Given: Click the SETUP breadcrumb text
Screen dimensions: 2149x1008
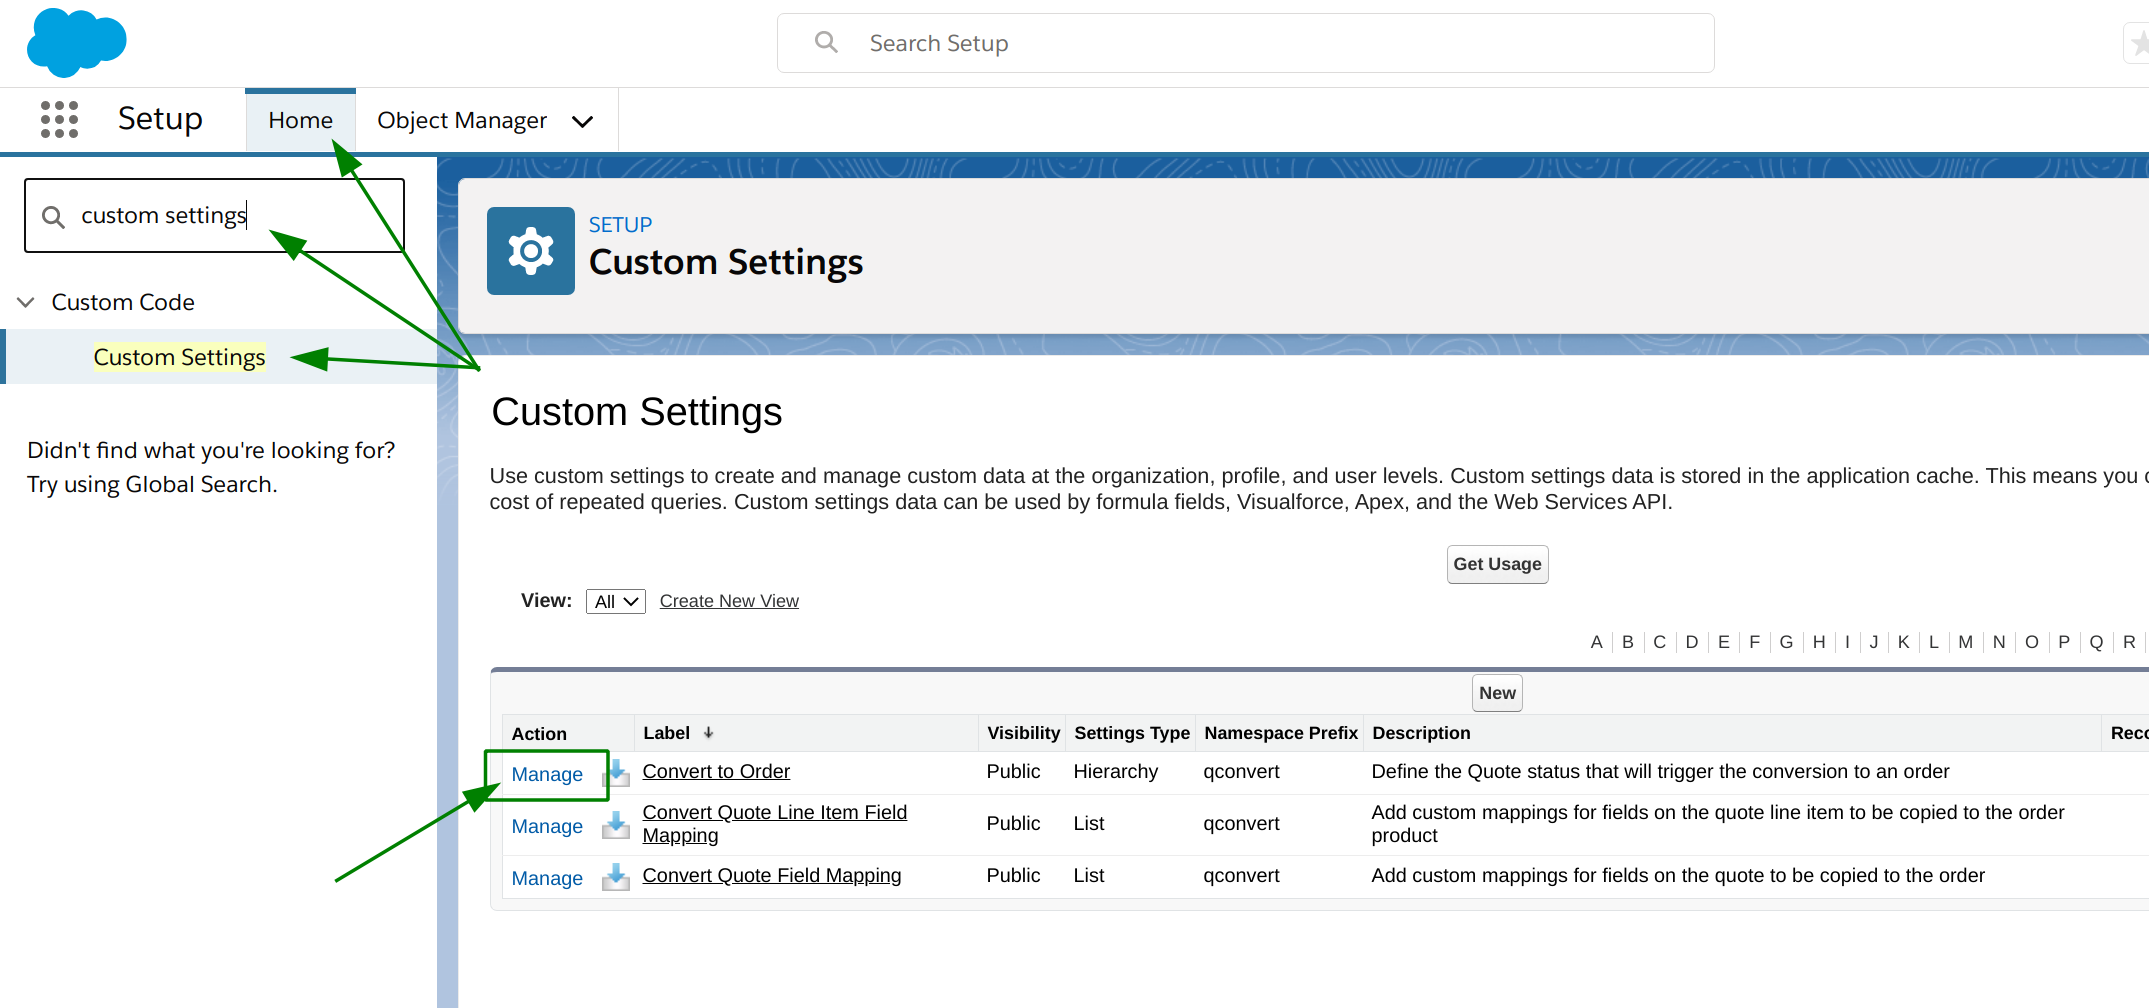Looking at the screenshot, I should 620,225.
